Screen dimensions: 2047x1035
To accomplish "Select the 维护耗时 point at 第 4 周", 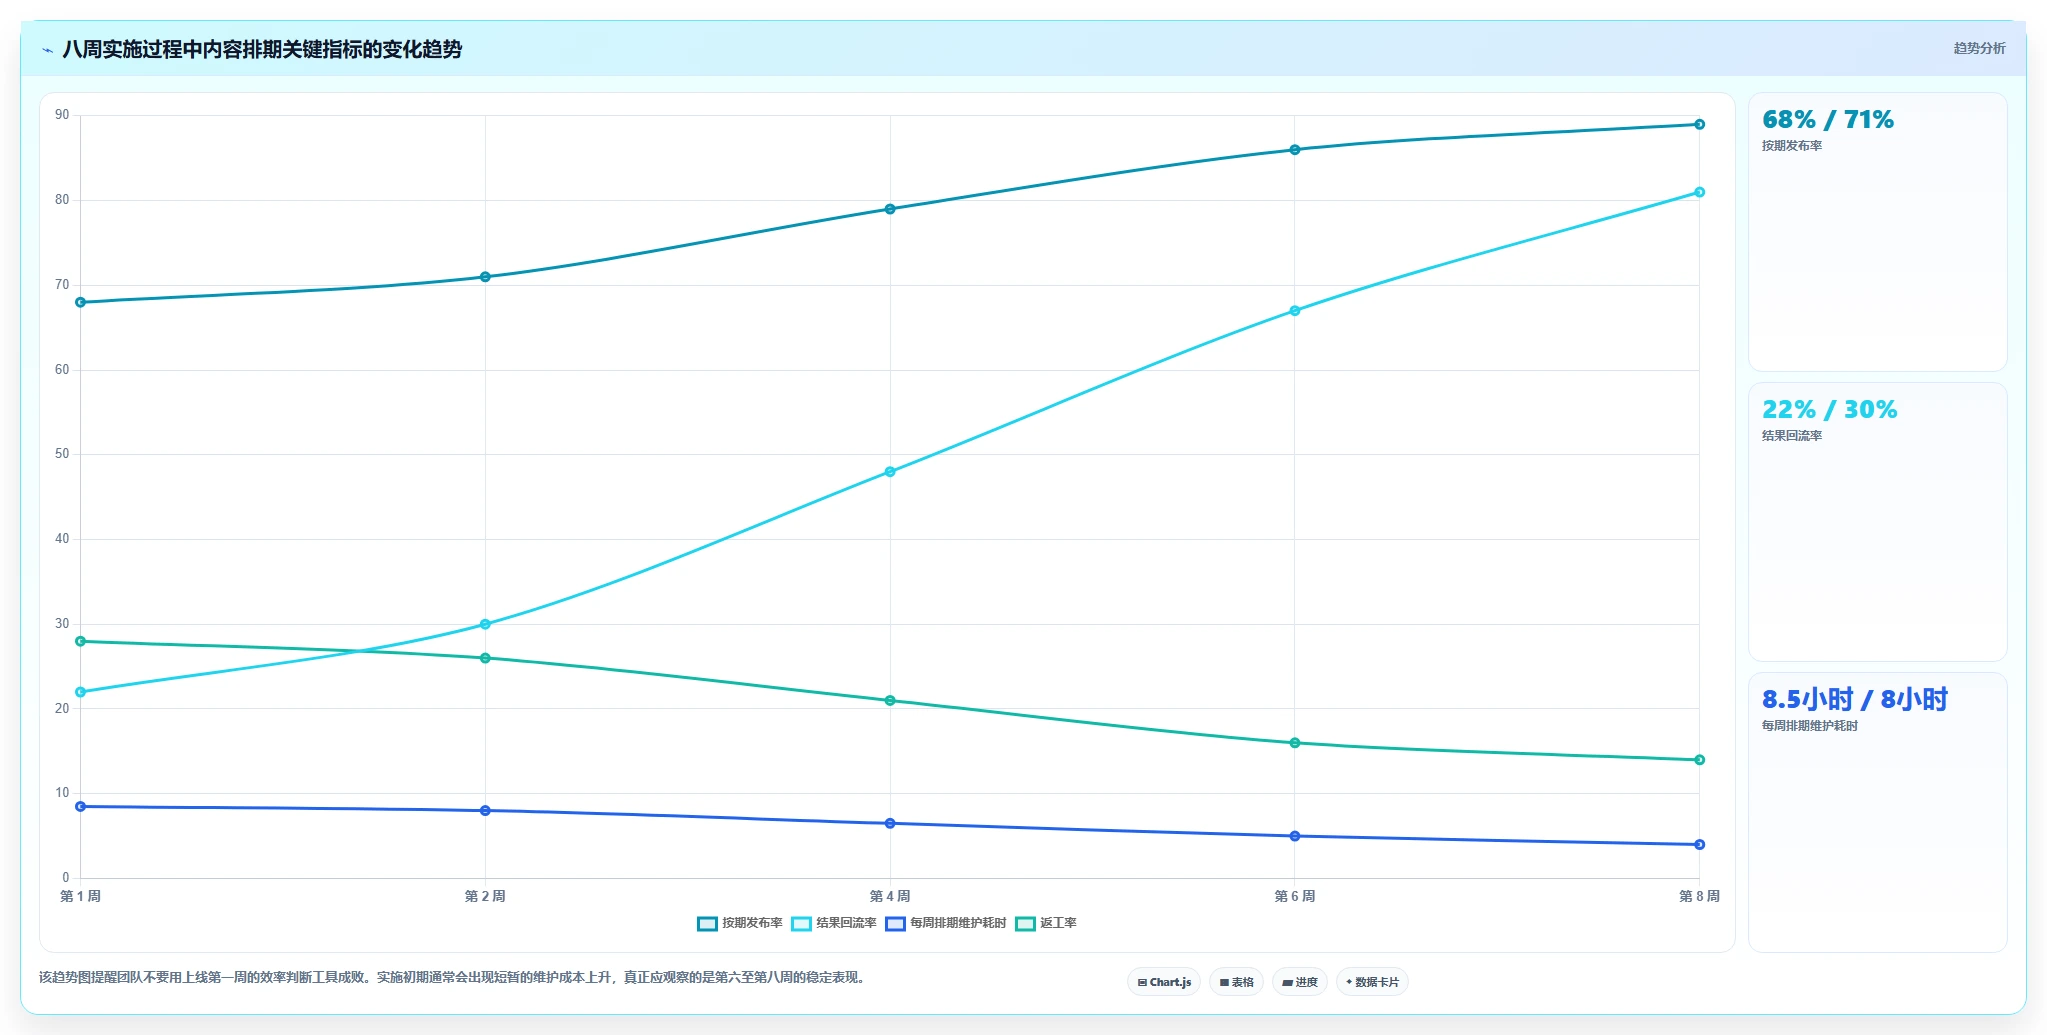I will [x=890, y=823].
